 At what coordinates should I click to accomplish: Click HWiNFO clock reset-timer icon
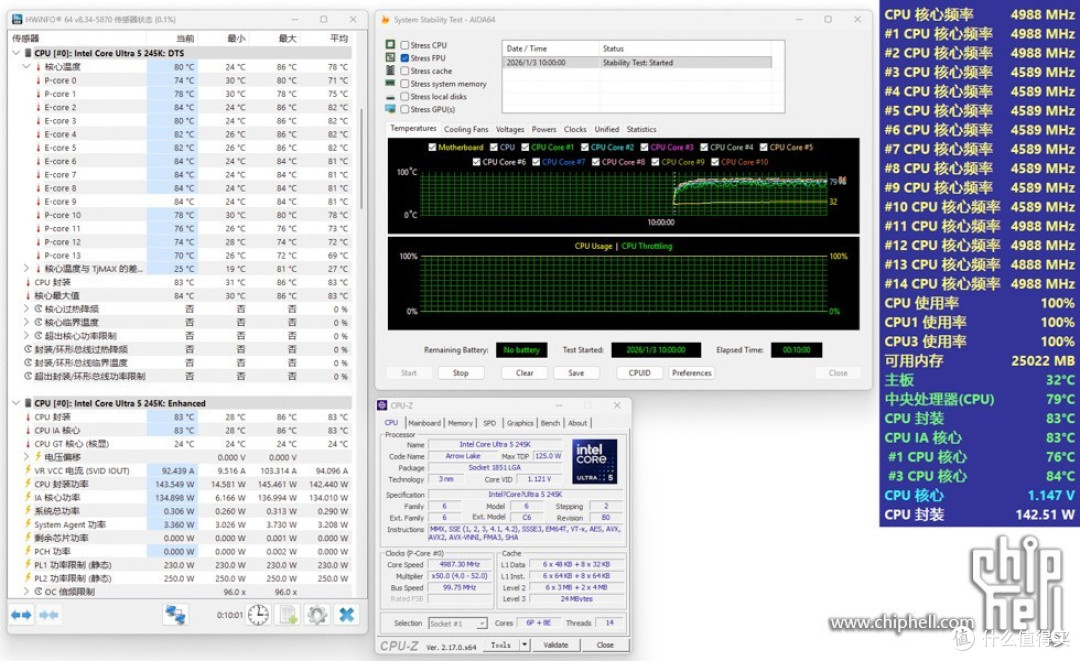coord(258,615)
